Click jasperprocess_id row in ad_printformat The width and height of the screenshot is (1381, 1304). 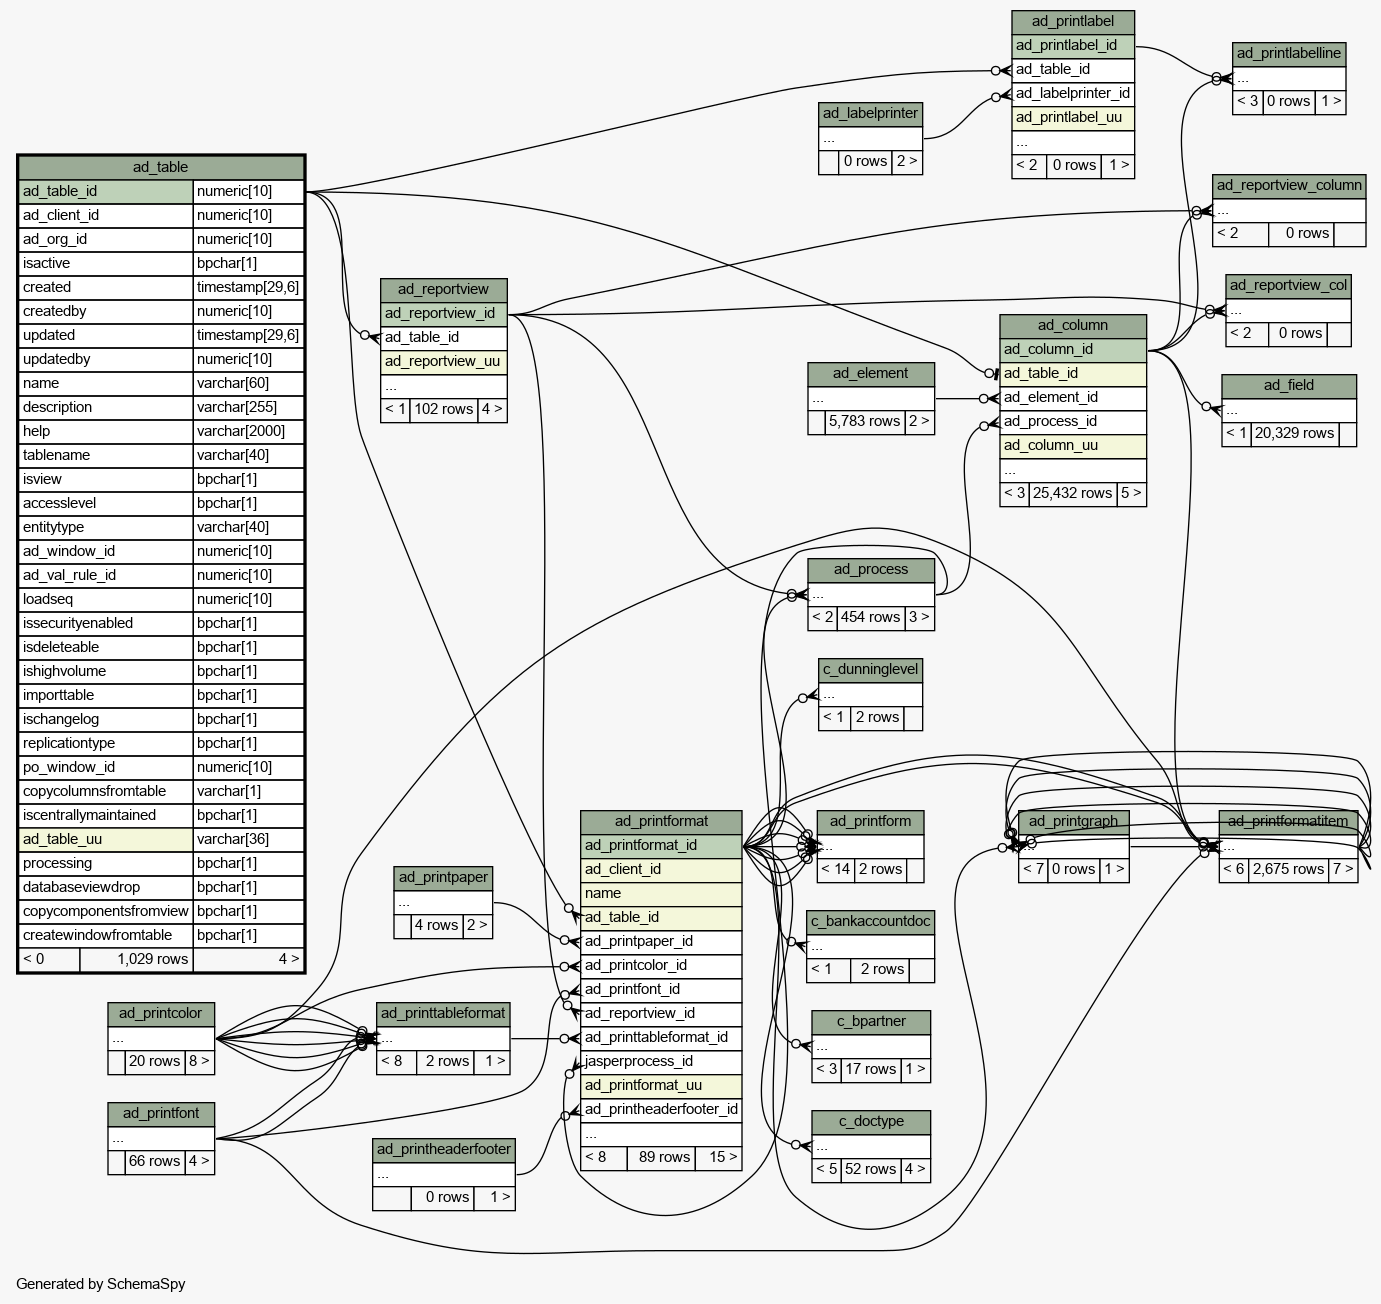point(661,1061)
